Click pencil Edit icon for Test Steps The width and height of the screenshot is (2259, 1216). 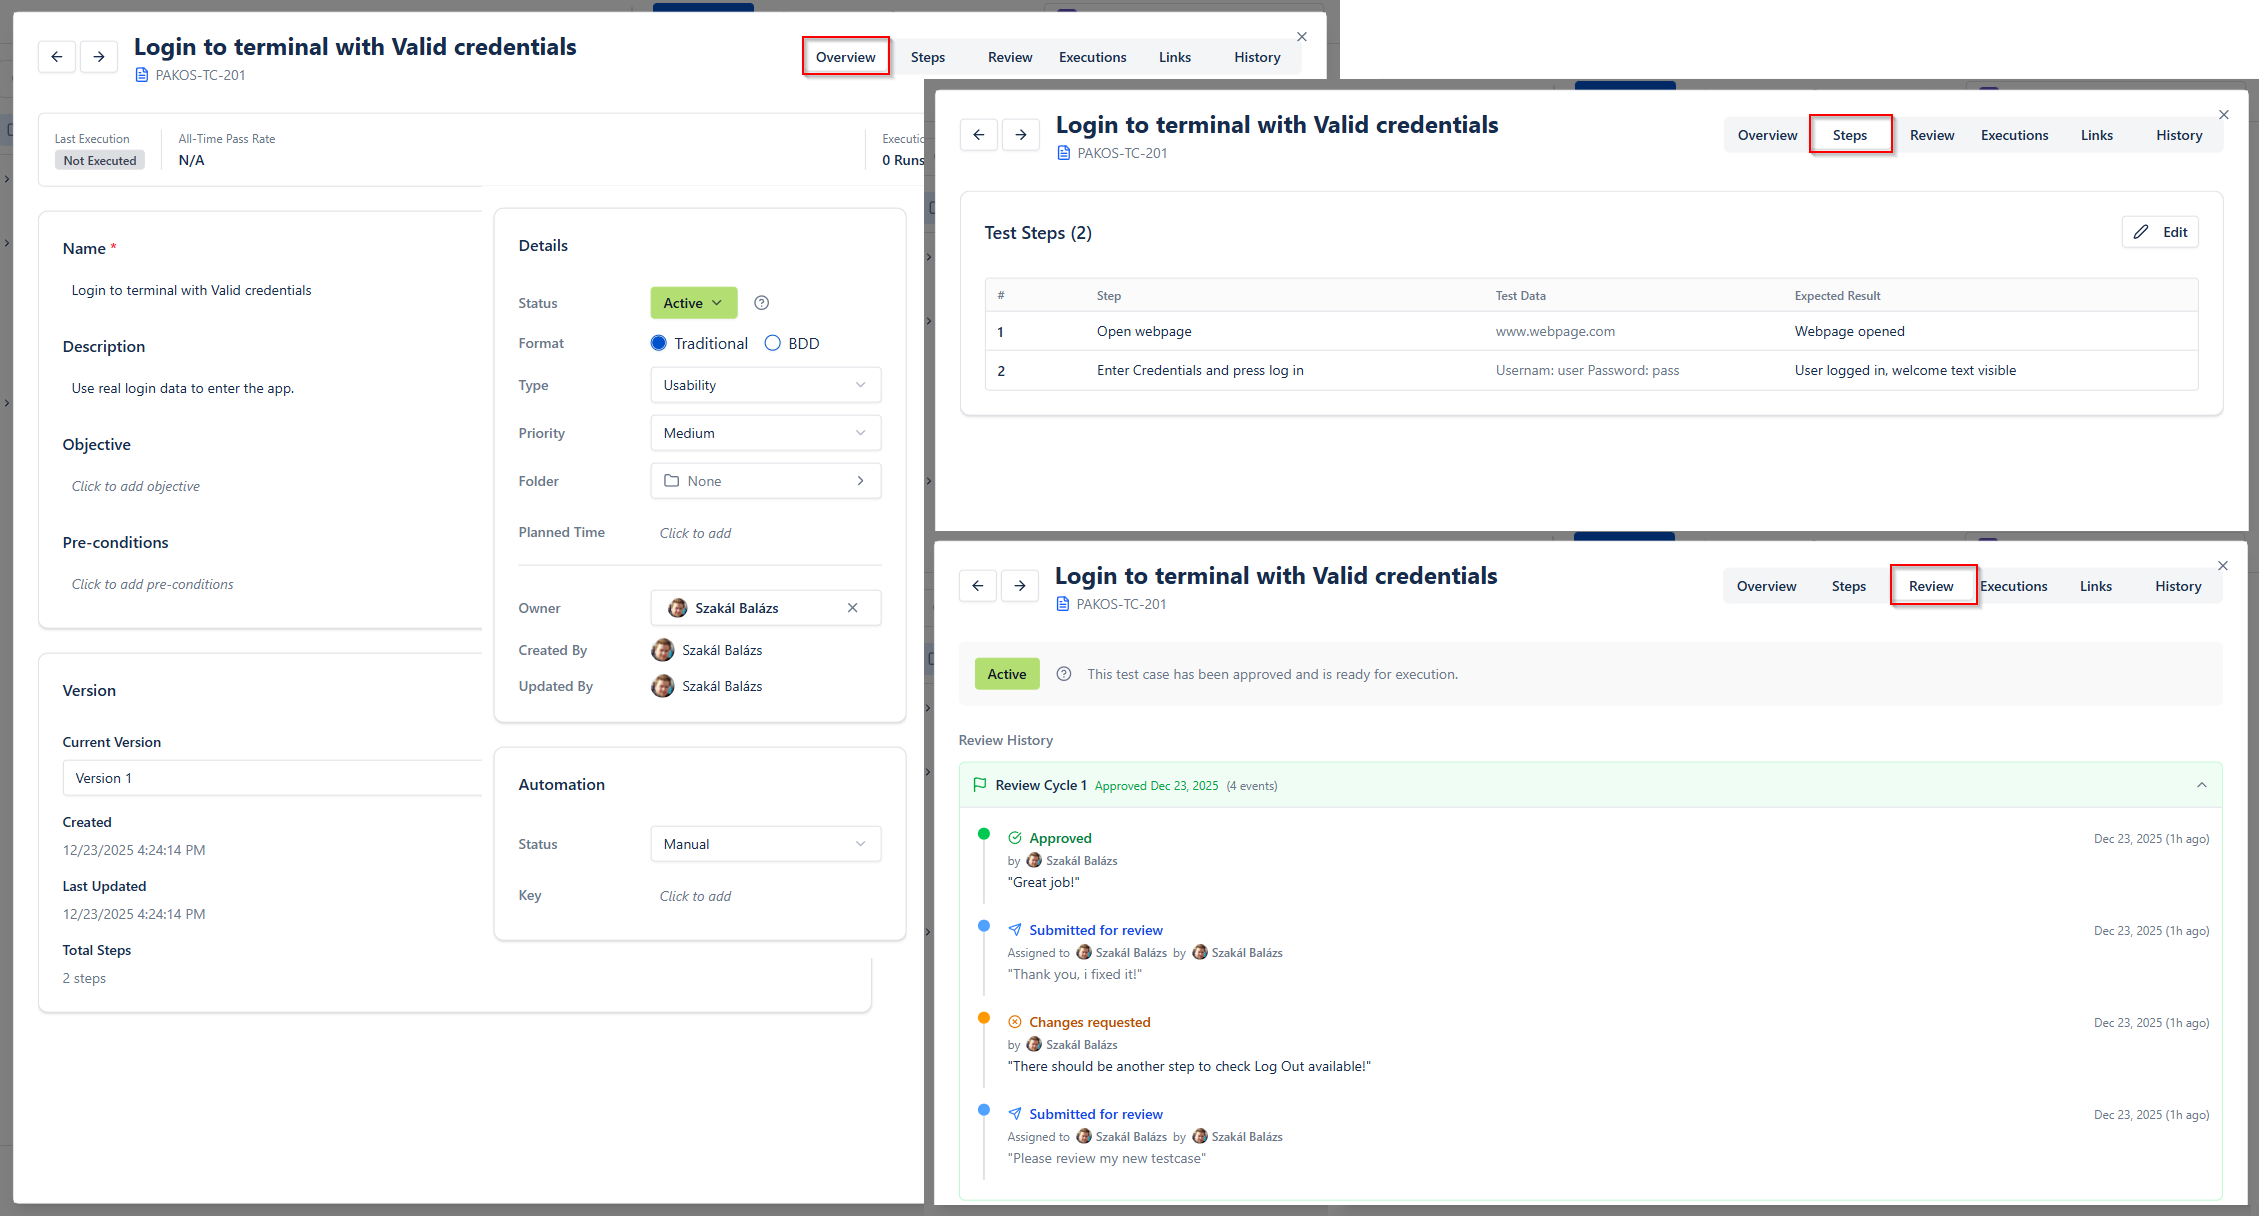(x=2141, y=232)
